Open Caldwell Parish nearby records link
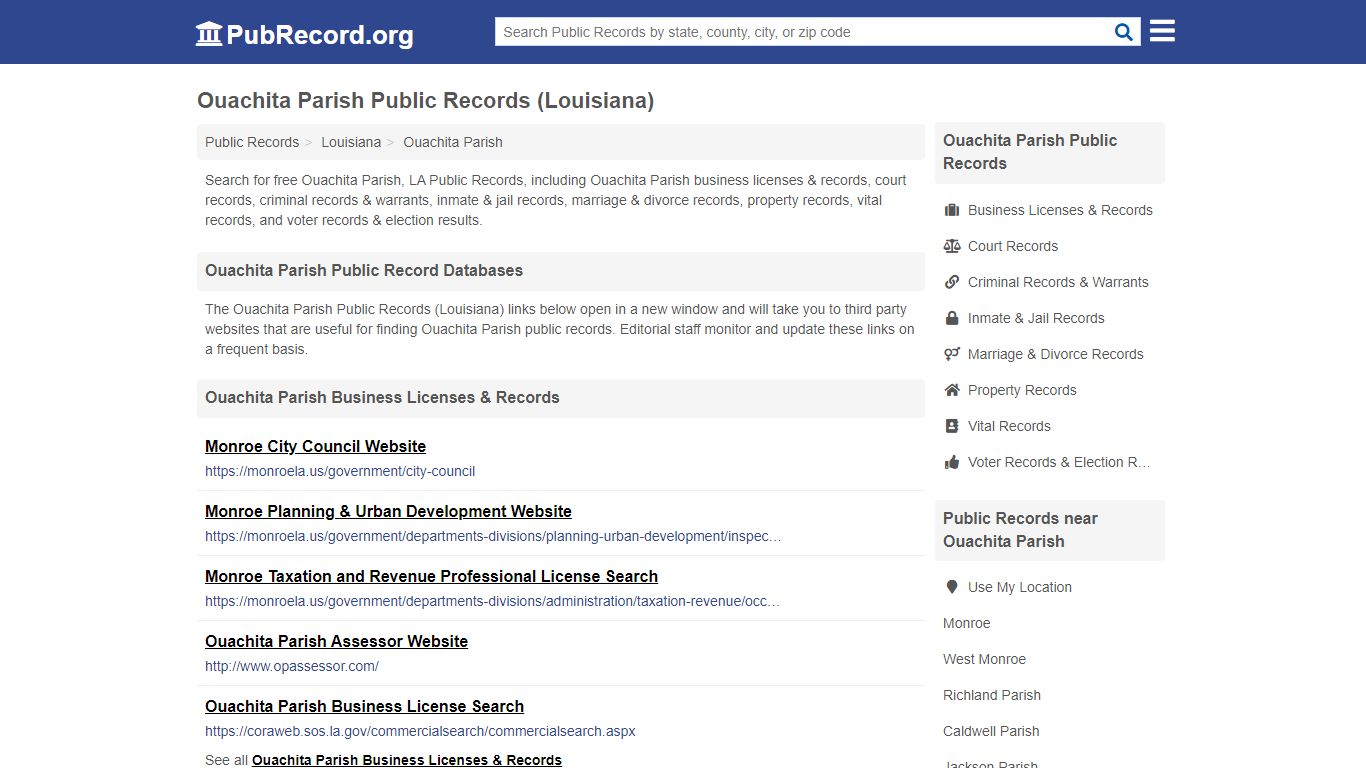This screenshot has height=768, width=1366. click(x=991, y=731)
